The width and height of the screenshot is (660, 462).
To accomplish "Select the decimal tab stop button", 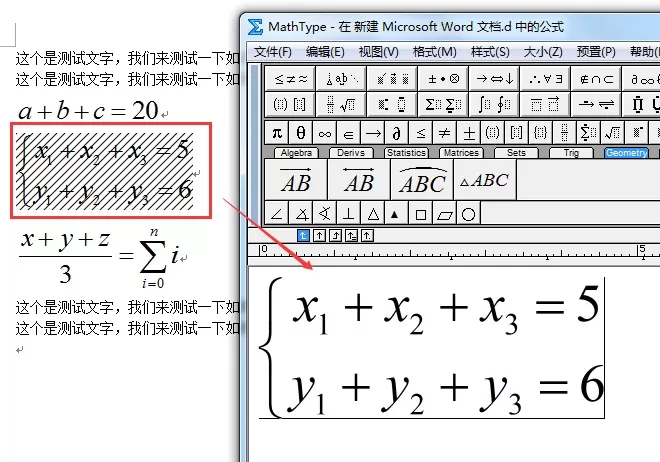I will click(367, 236).
